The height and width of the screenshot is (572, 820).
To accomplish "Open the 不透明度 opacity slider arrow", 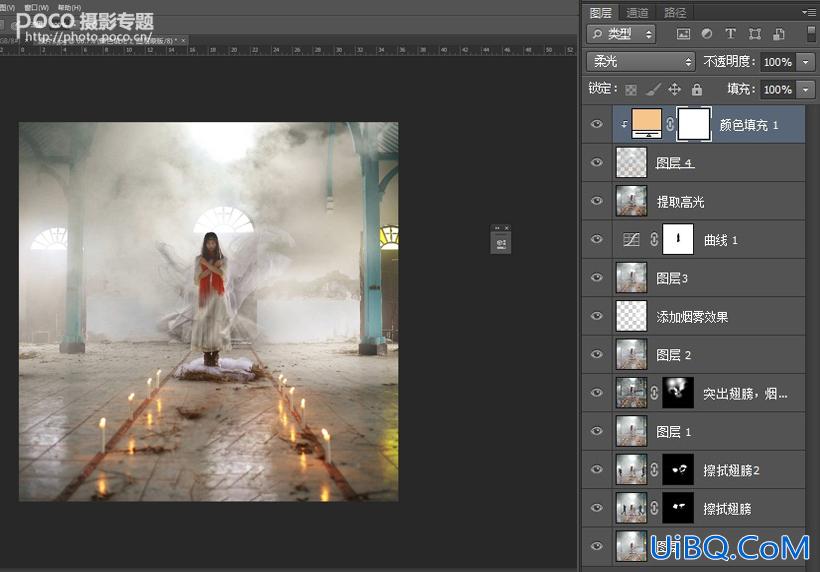I will [806, 62].
